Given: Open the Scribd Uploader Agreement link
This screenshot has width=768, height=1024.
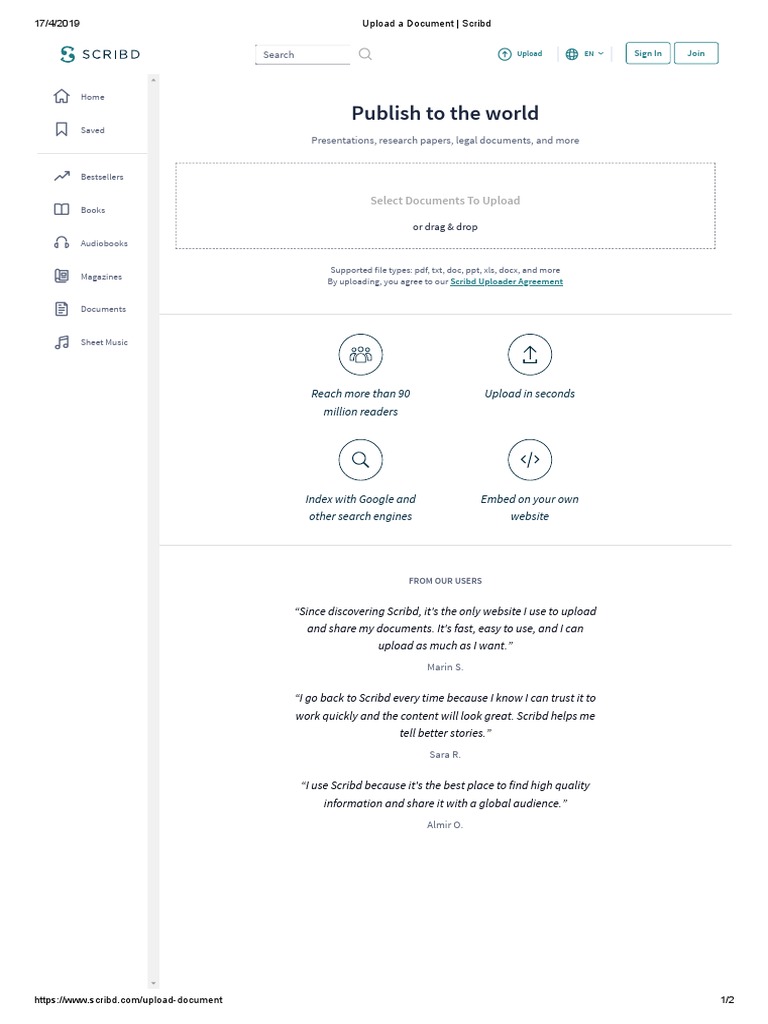Looking at the screenshot, I should pyautogui.click(x=506, y=282).
